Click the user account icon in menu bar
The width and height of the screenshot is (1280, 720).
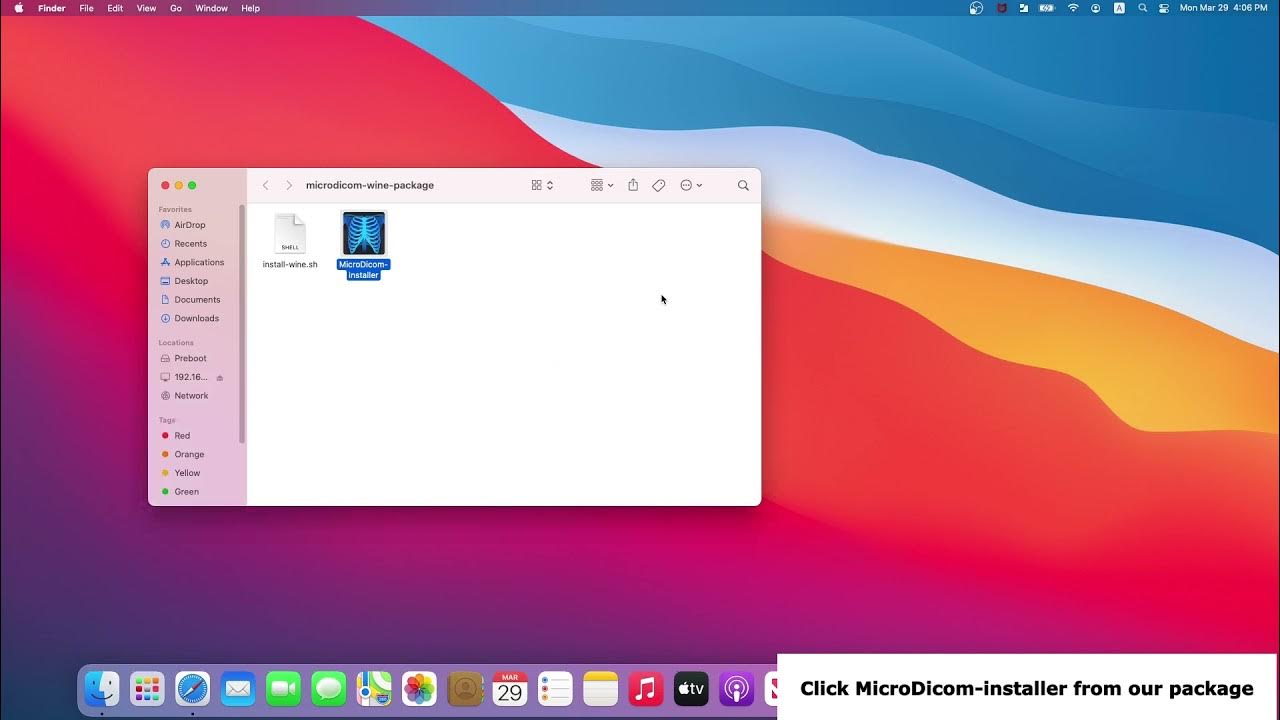point(1096,8)
